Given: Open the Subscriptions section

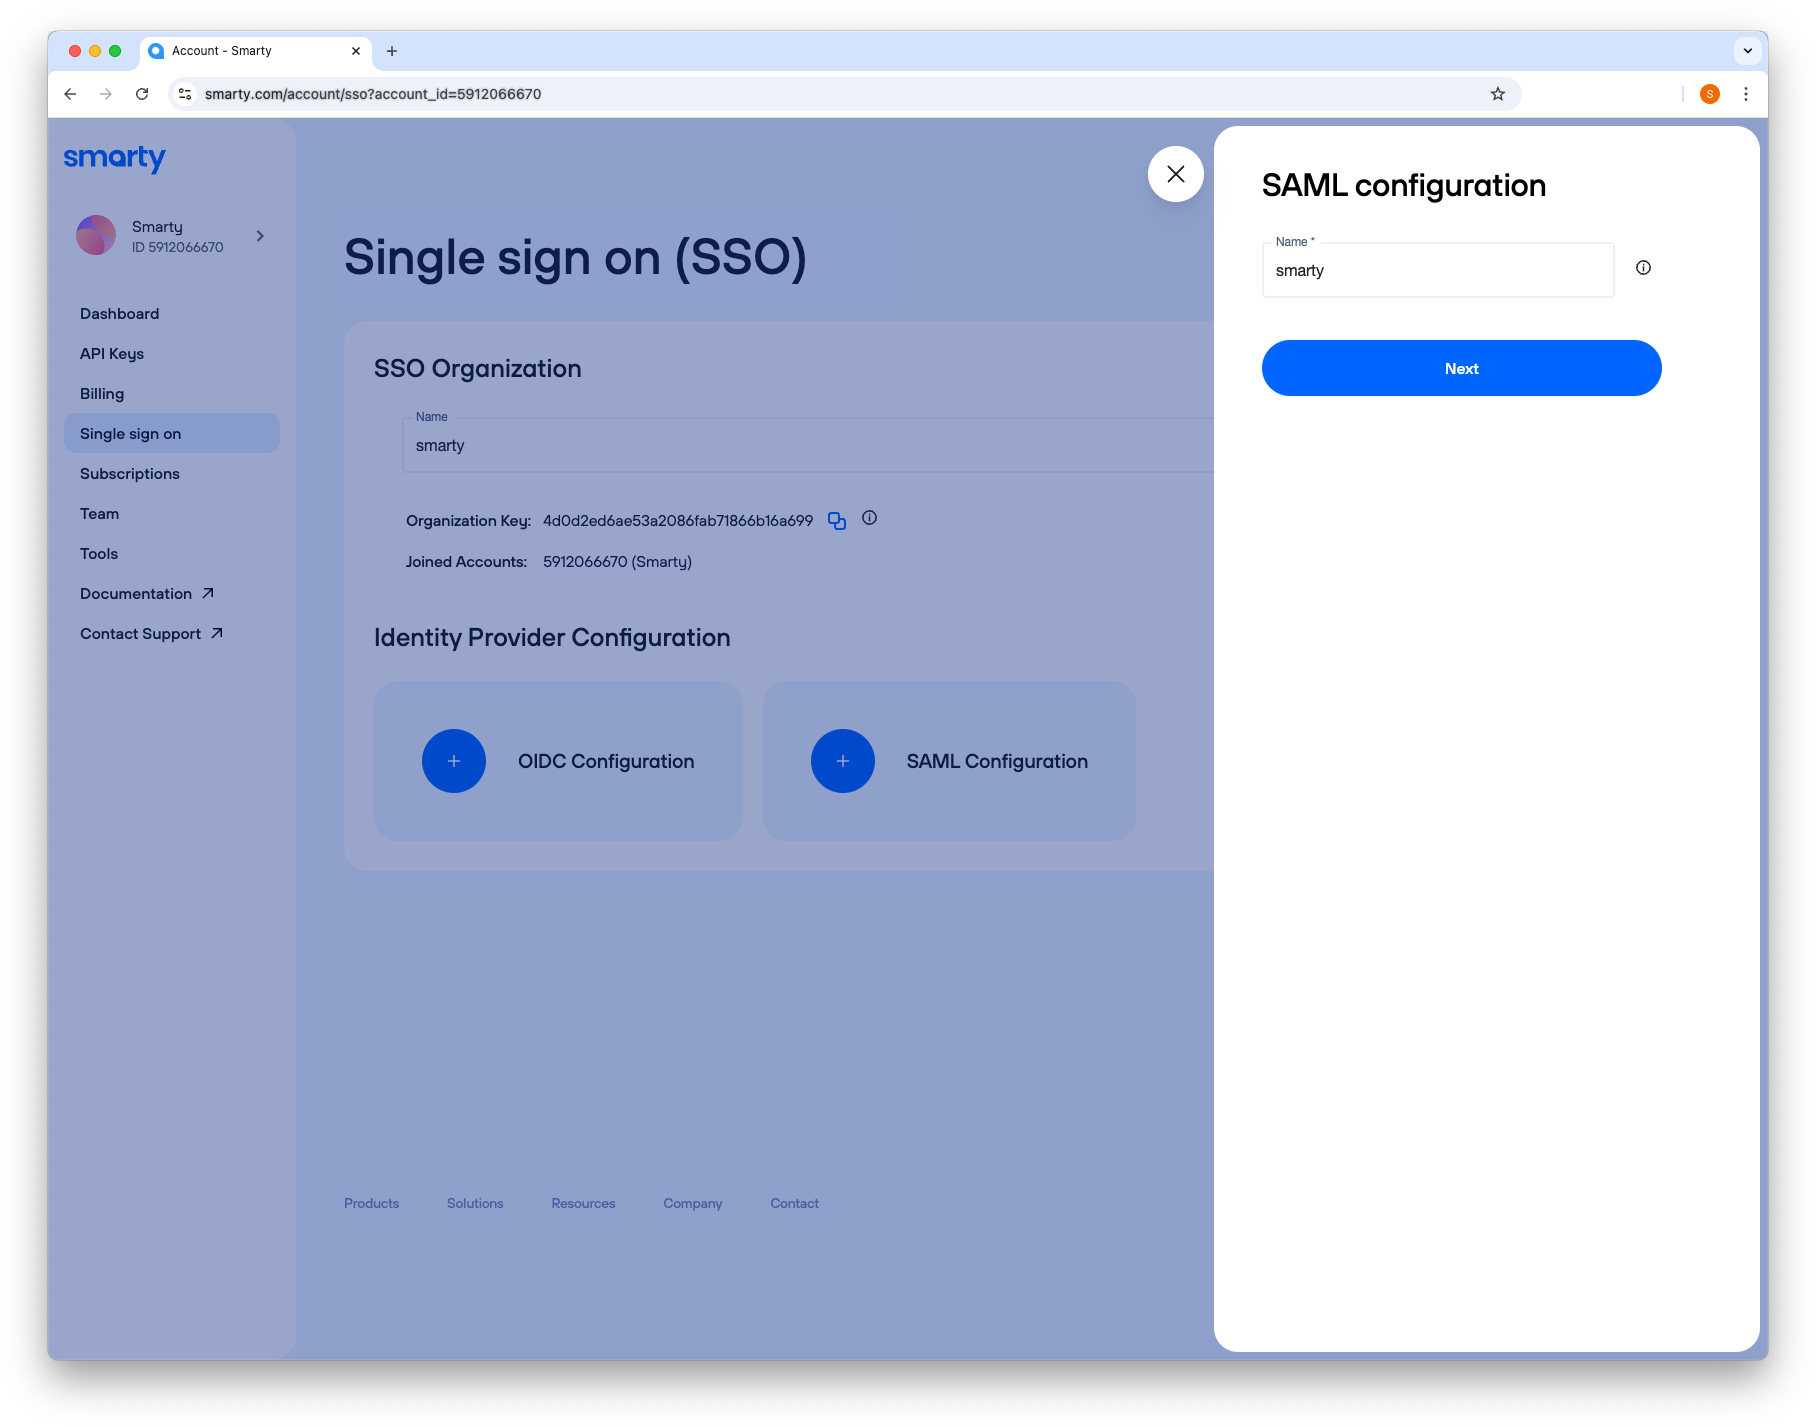Looking at the screenshot, I should pyautogui.click(x=129, y=473).
